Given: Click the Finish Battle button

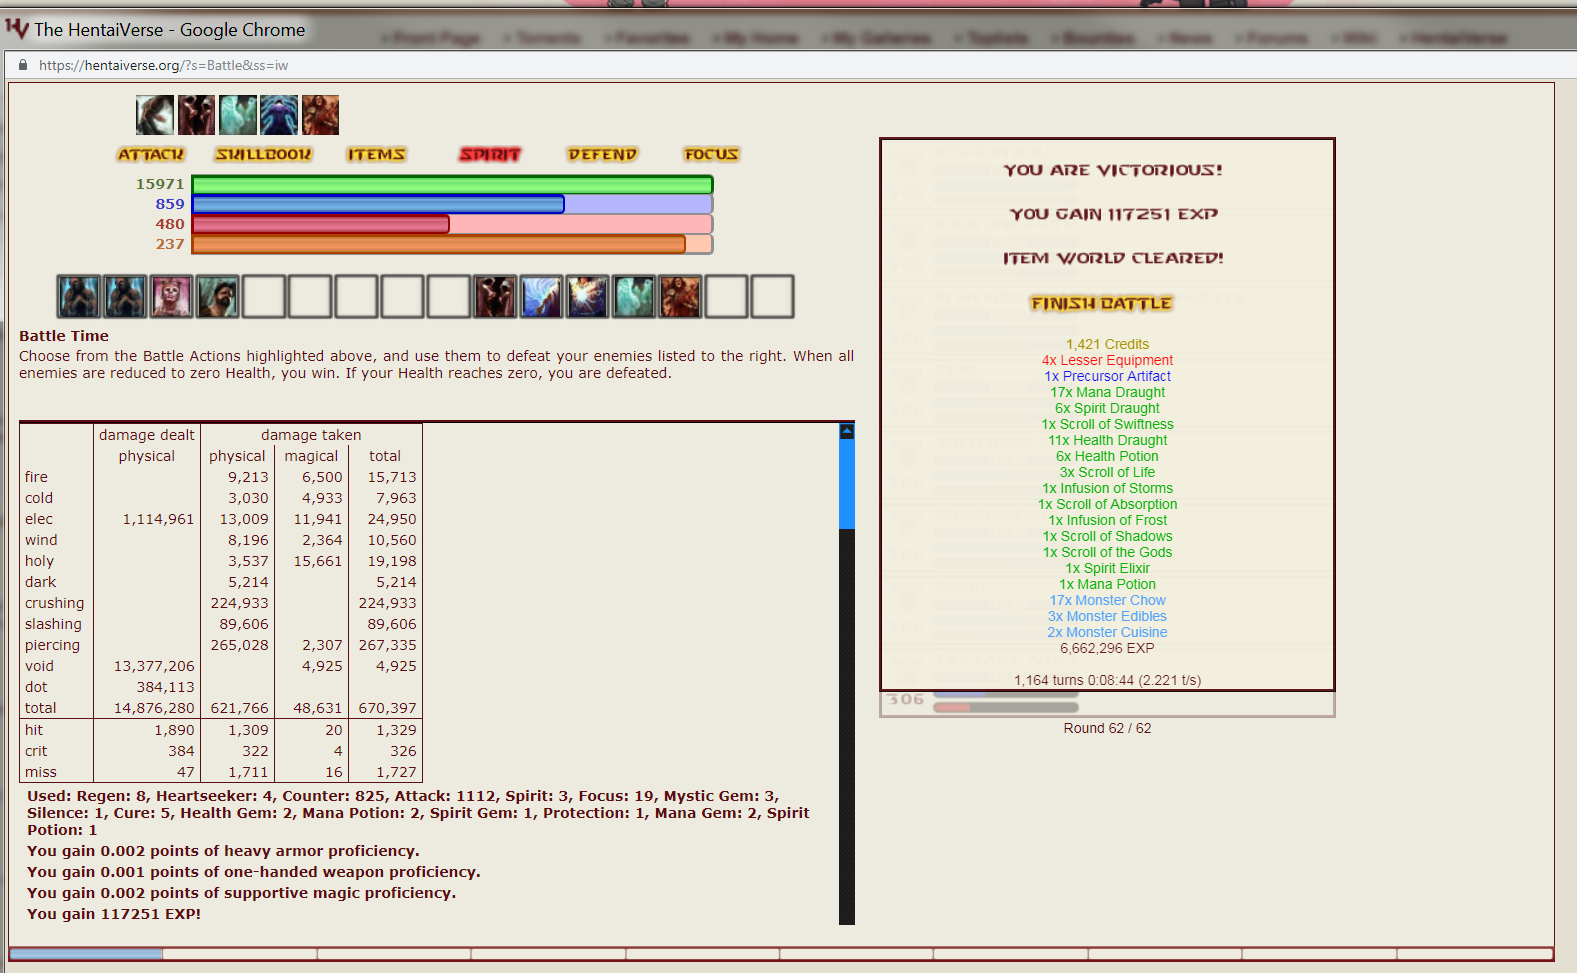Looking at the screenshot, I should click(1101, 303).
